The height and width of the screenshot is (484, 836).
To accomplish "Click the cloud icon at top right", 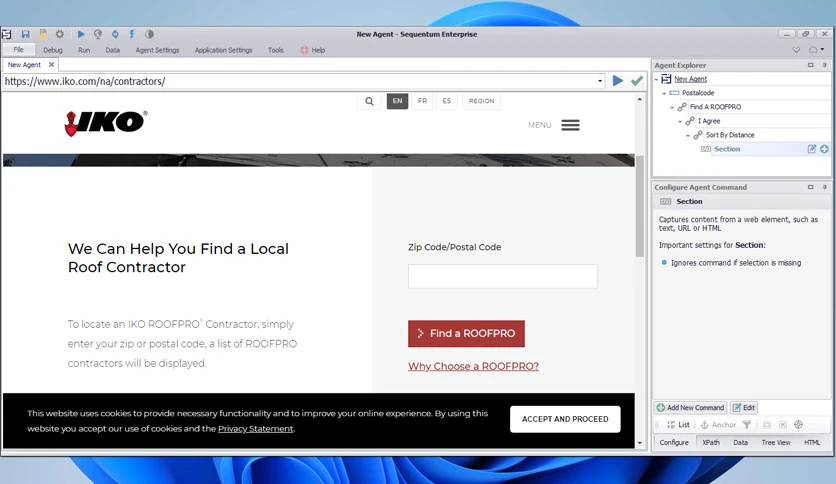I will click(x=815, y=50).
